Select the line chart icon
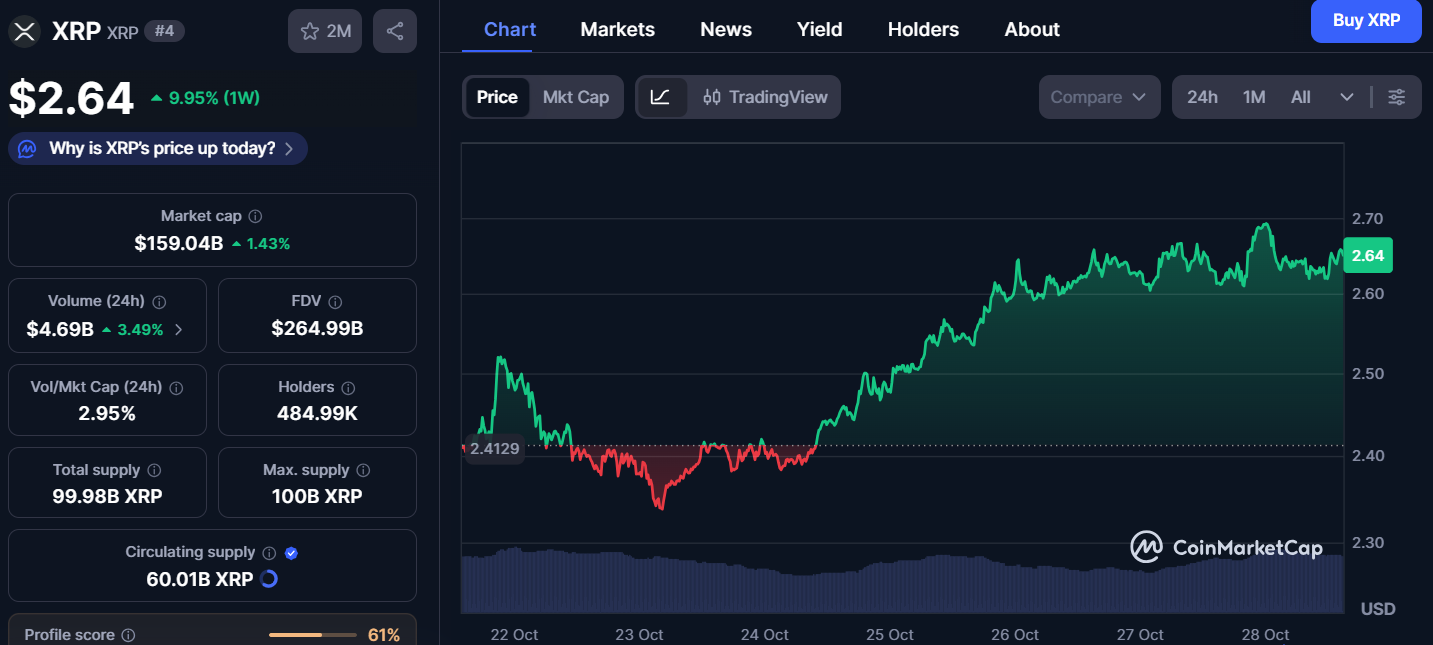 [x=660, y=97]
